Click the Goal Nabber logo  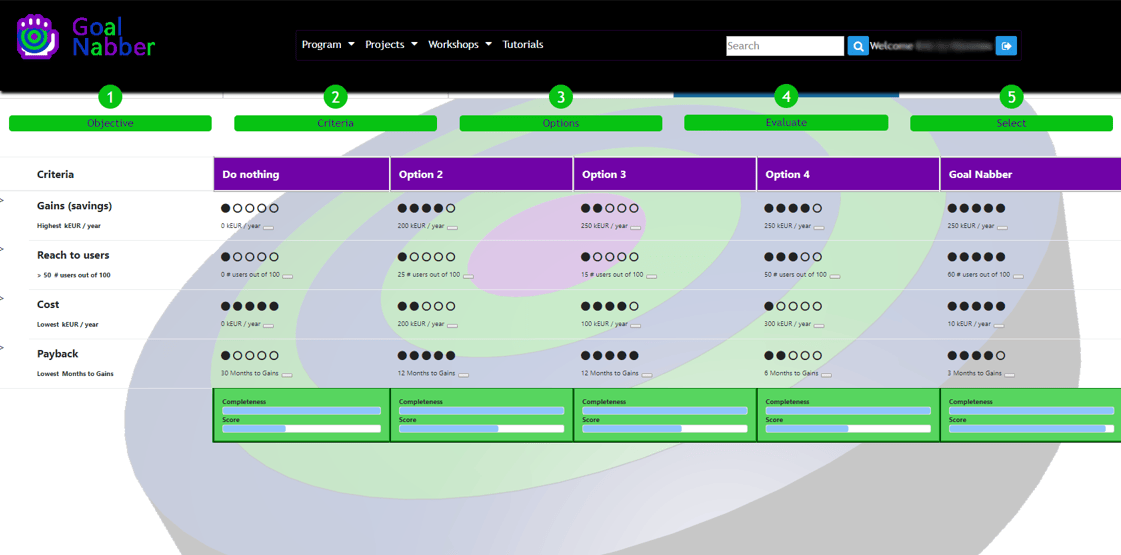pos(86,38)
